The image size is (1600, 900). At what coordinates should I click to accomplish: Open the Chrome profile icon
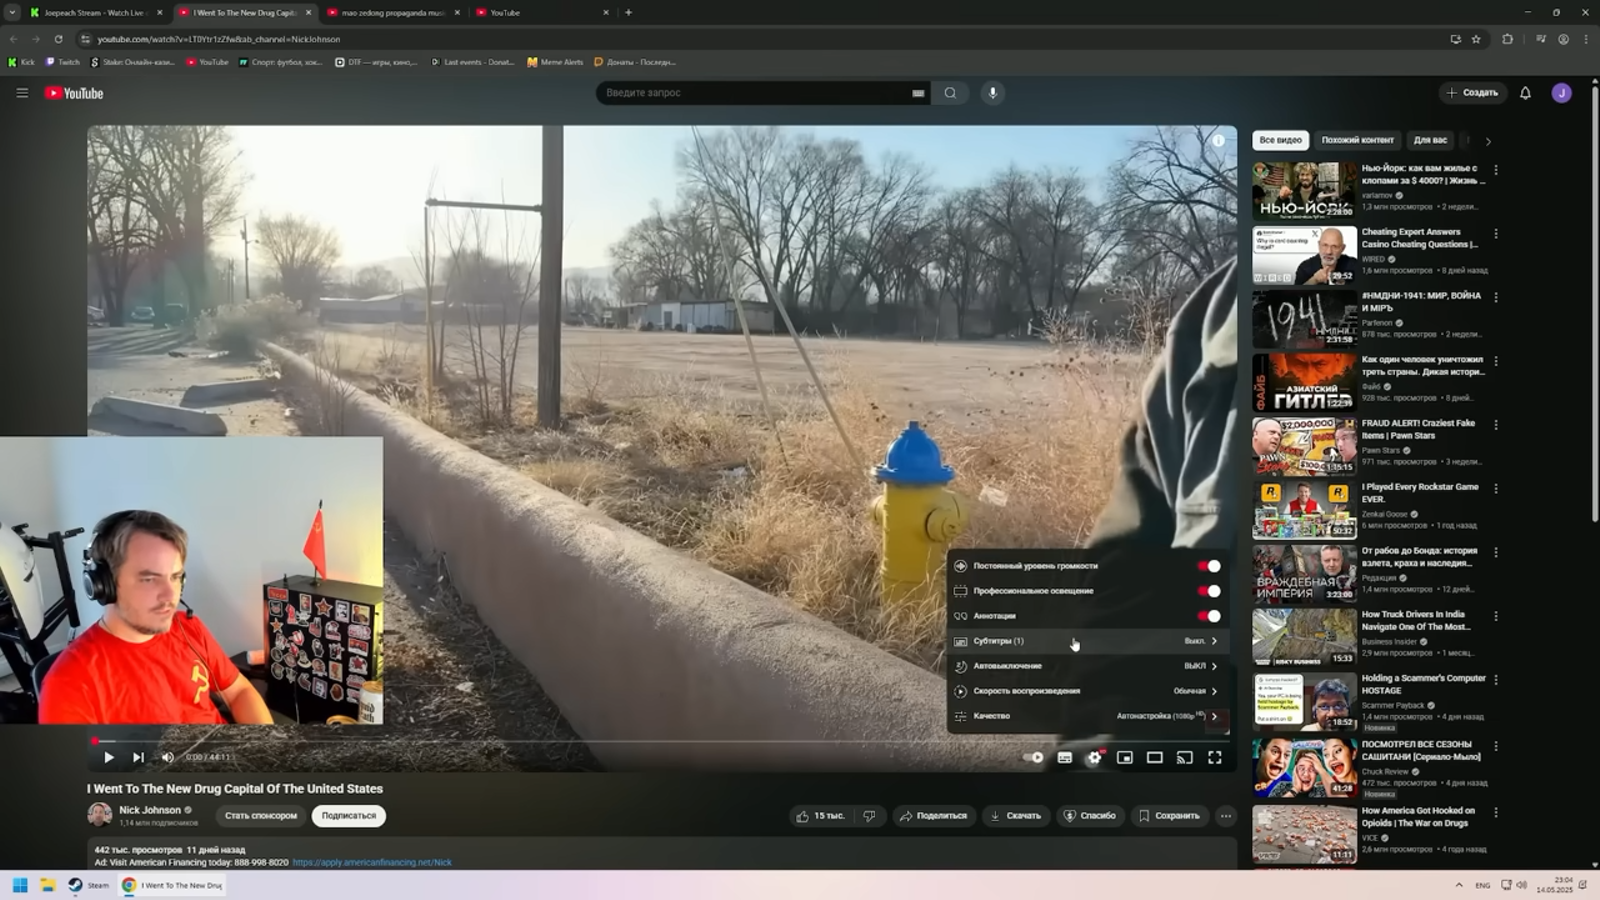[x=1564, y=39]
